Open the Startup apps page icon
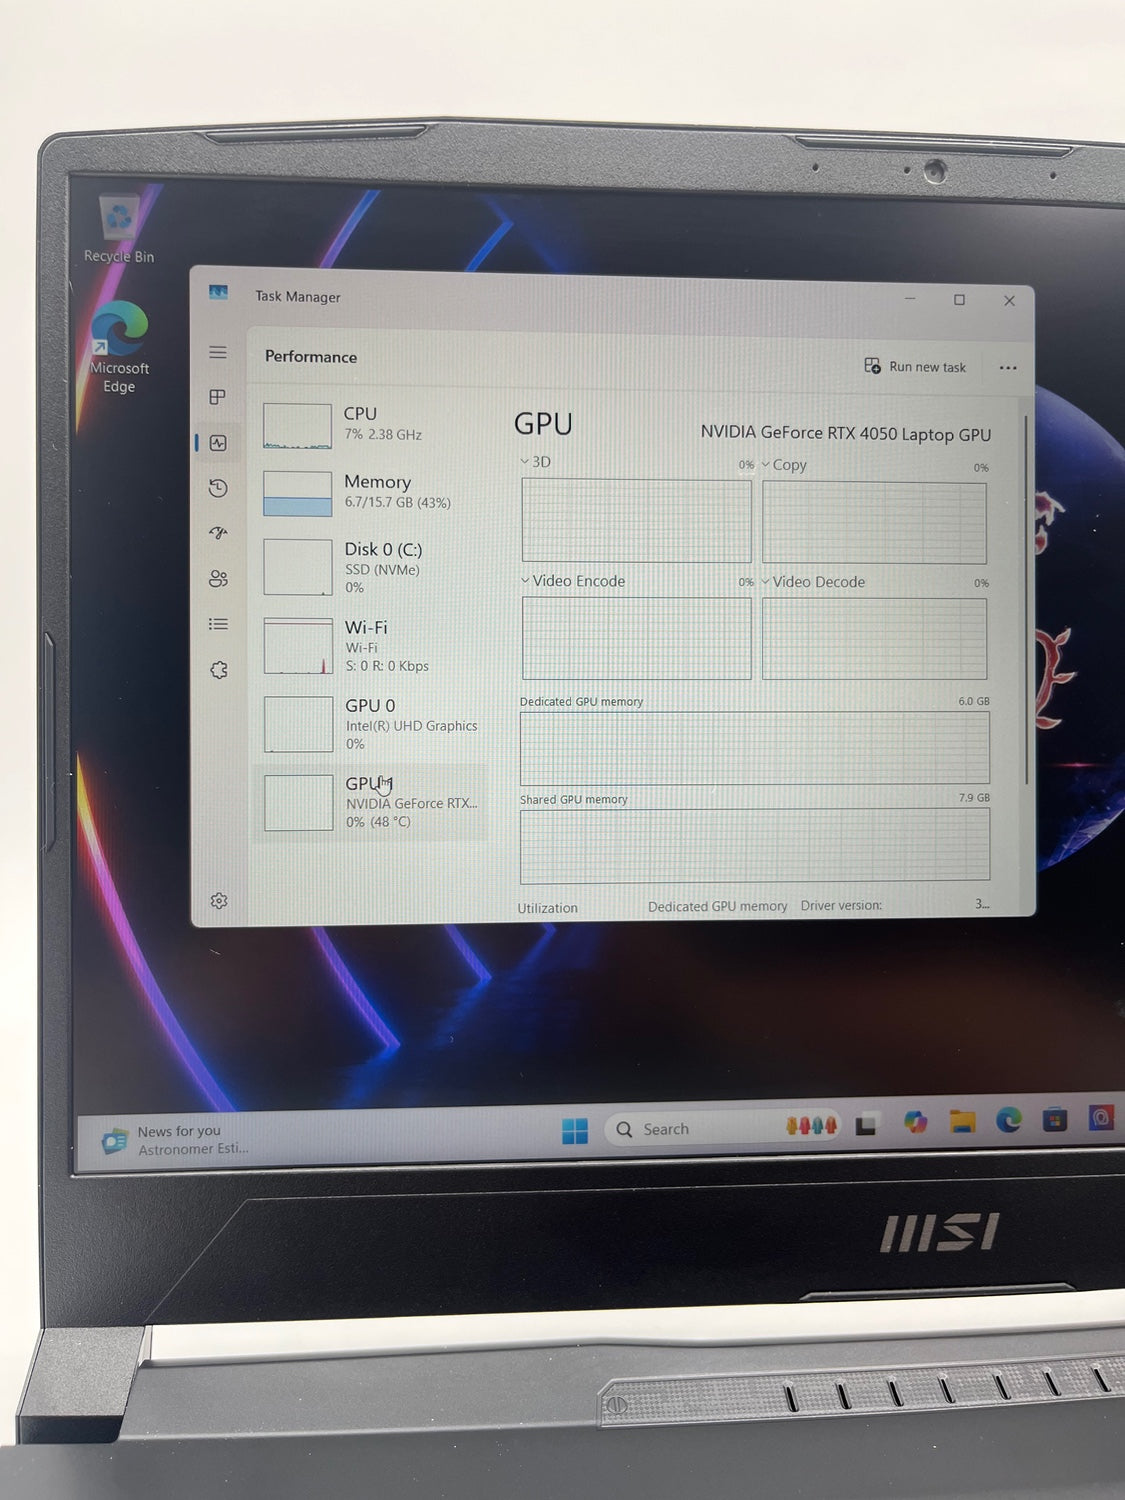This screenshot has height=1500, width=1125. (218, 533)
